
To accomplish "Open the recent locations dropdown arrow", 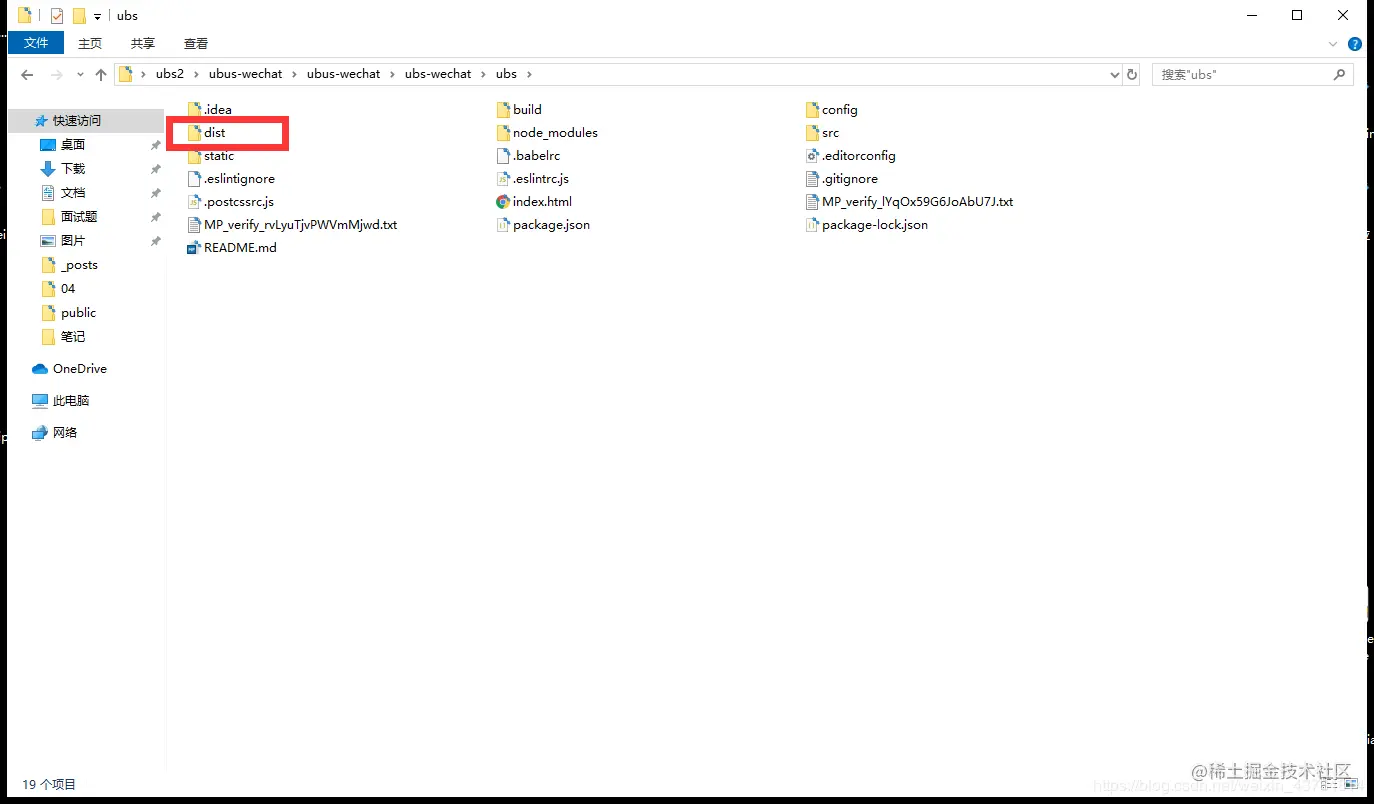I will click(x=80, y=75).
